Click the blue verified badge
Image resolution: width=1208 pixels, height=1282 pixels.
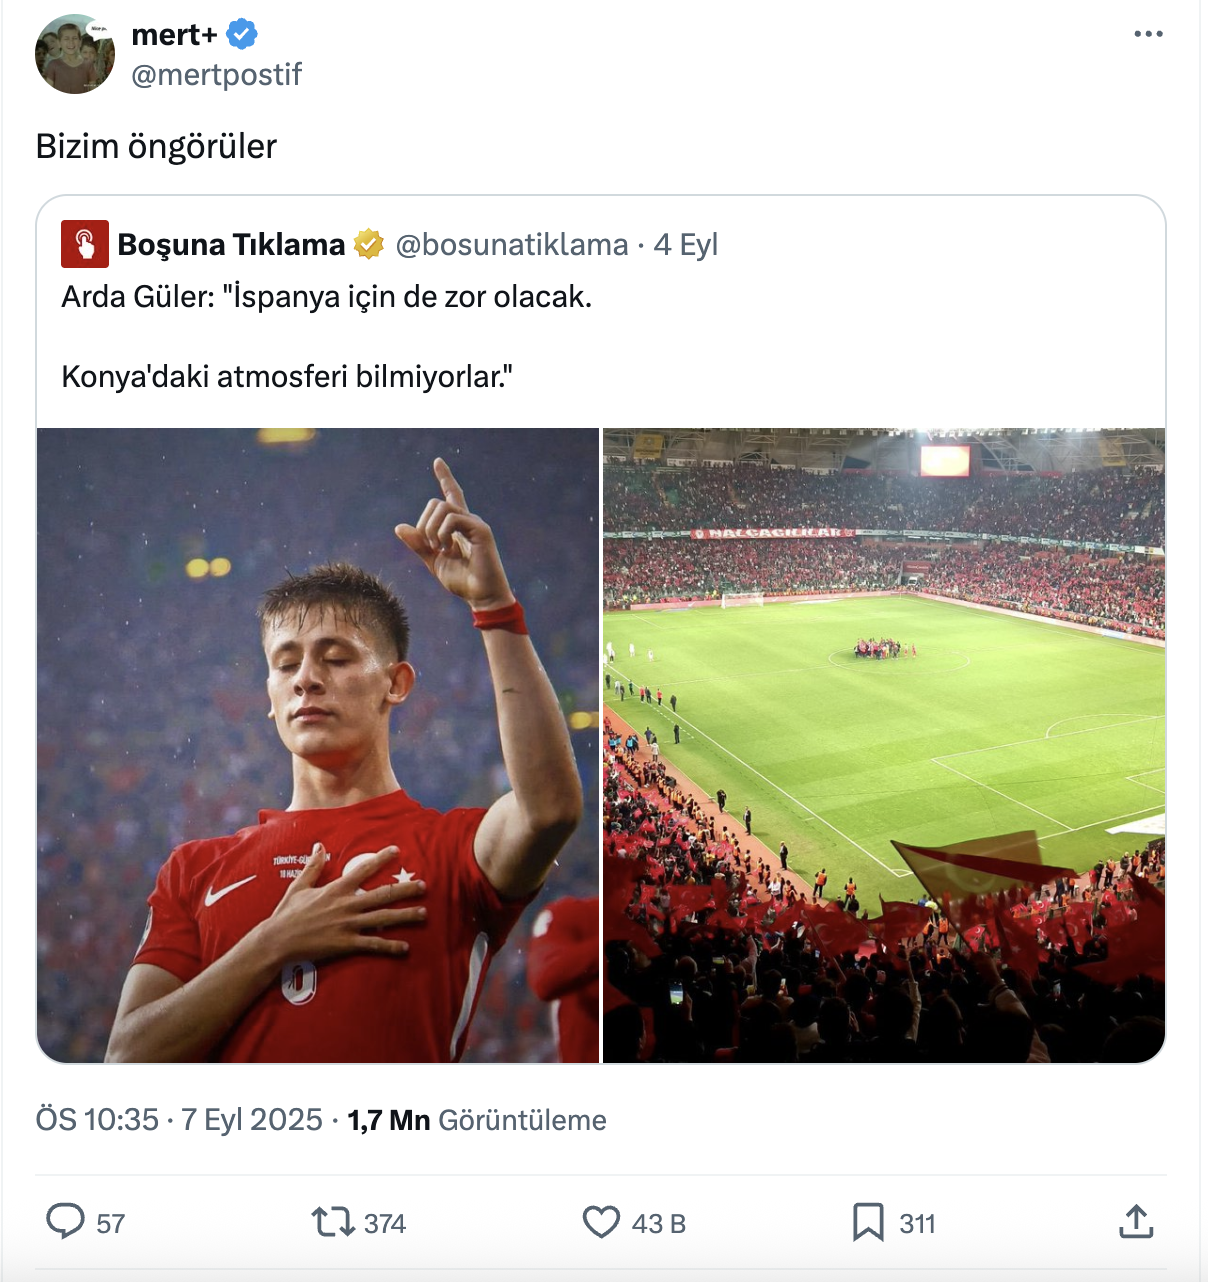(242, 34)
